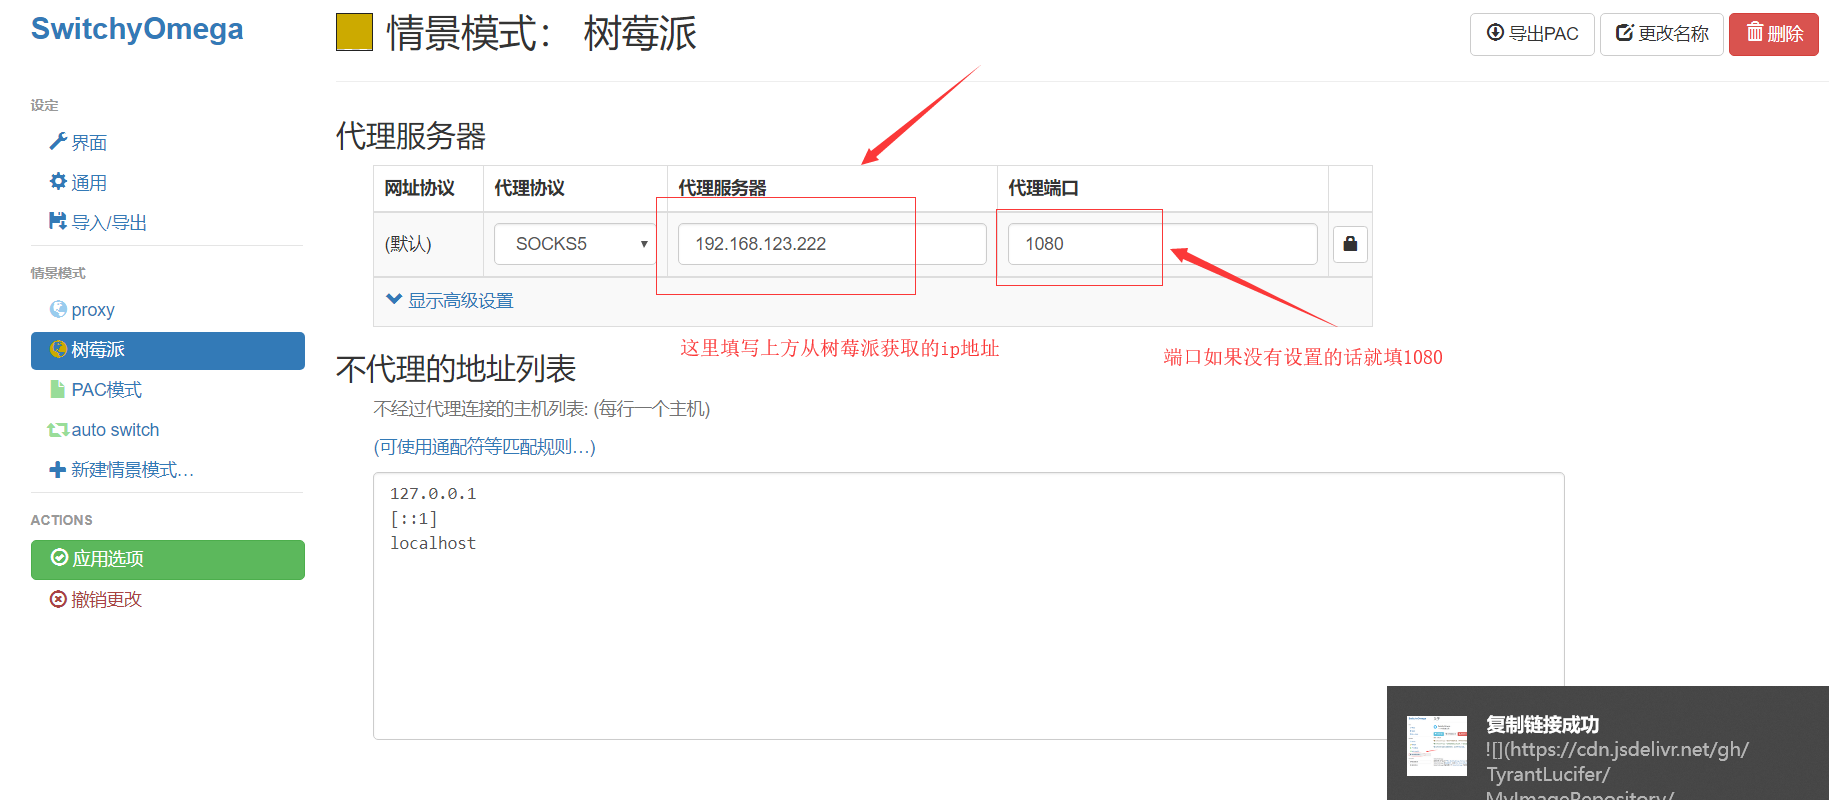Screen dimensions: 1829x800
Task: Click download icon in 导出PAC button
Action: point(1495,33)
